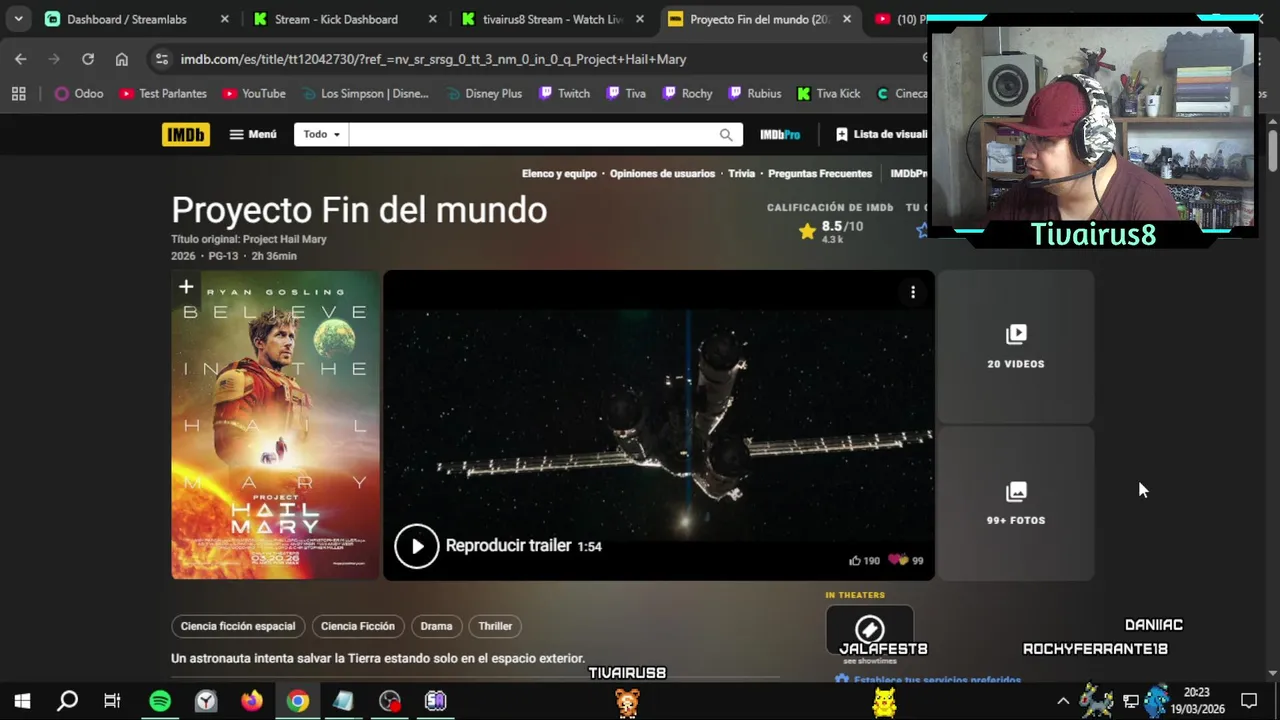This screenshot has height=720, width=1280.
Task: Open Task View in the taskbar
Action: pyautogui.click(x=112, y=701)
